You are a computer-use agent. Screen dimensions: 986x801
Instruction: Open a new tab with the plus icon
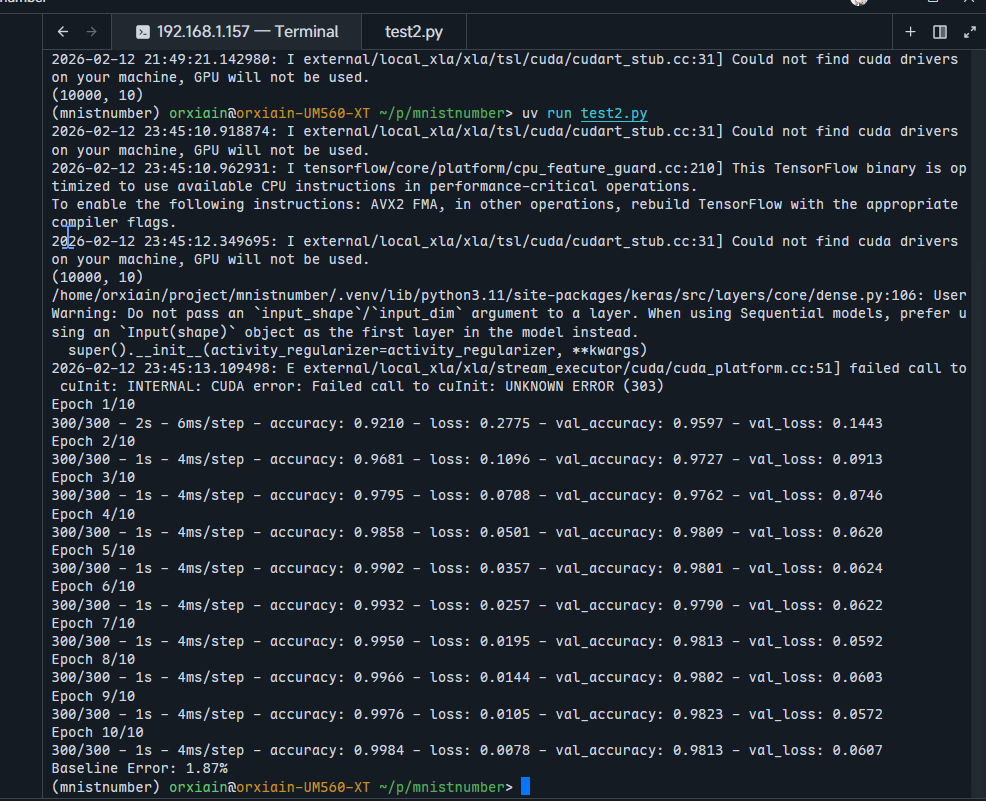click(x=910, y=32)
